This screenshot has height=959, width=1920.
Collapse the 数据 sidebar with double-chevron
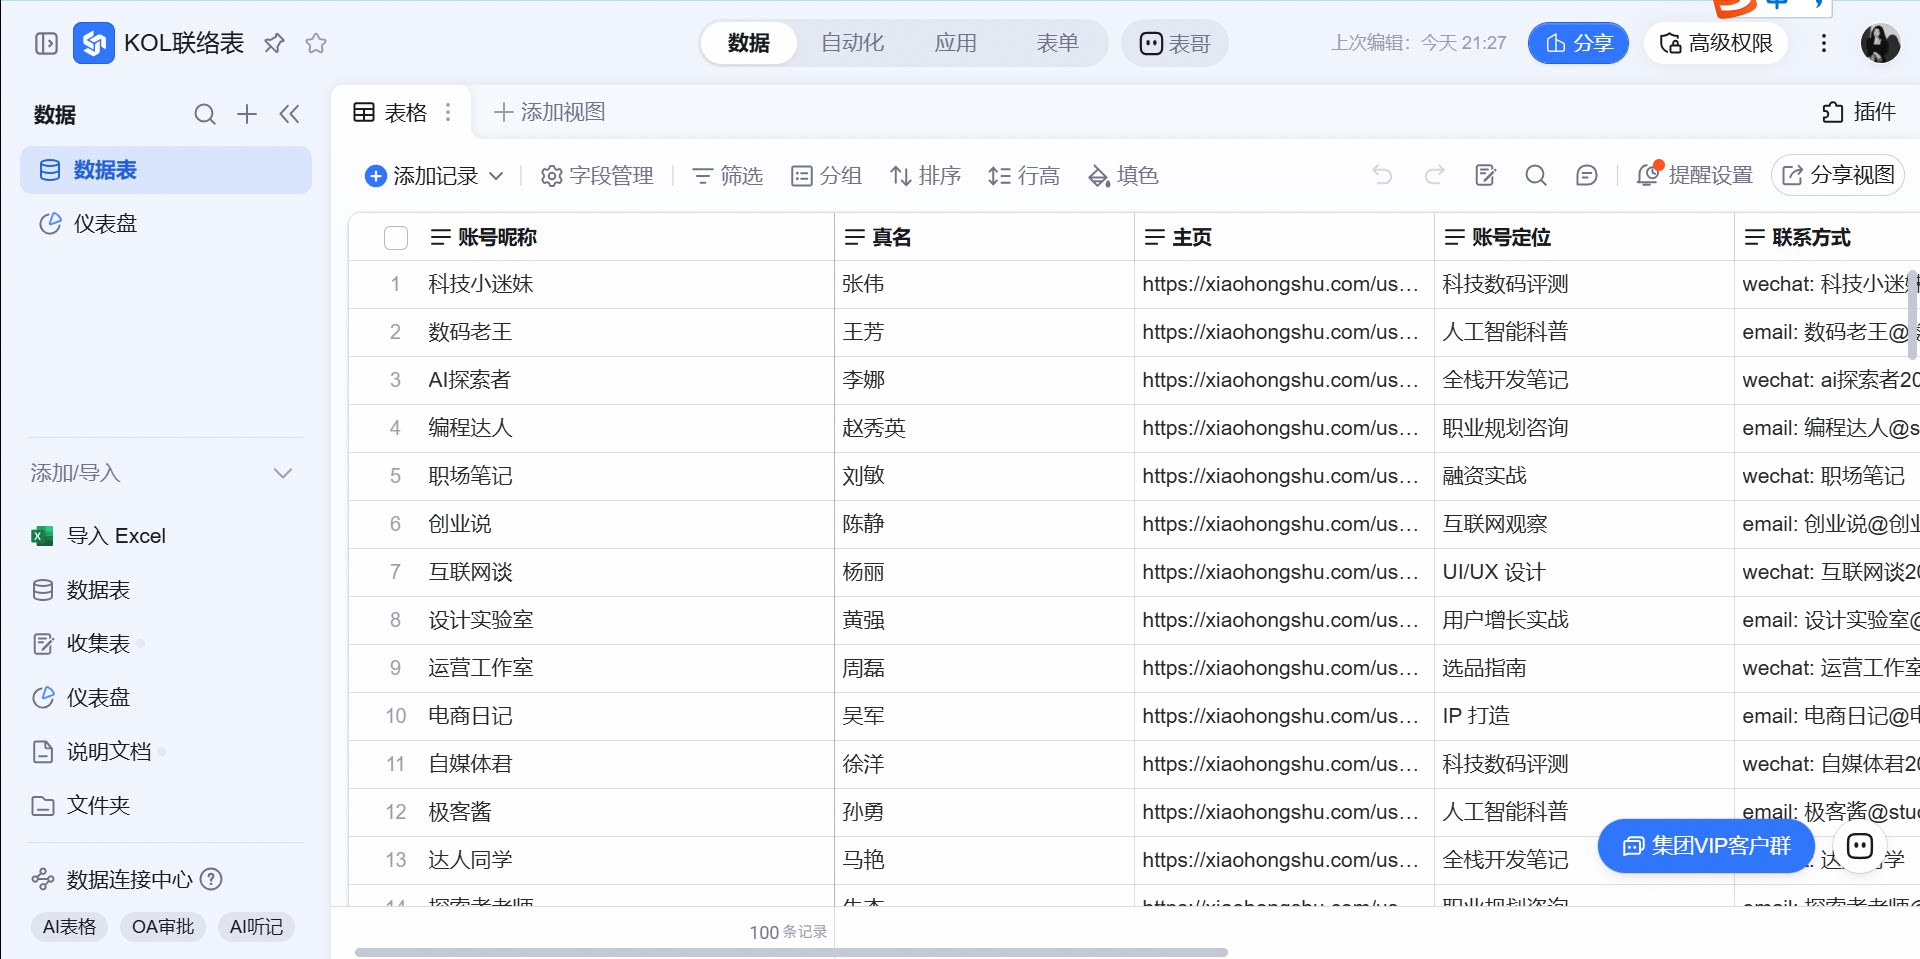pos(289,114)
